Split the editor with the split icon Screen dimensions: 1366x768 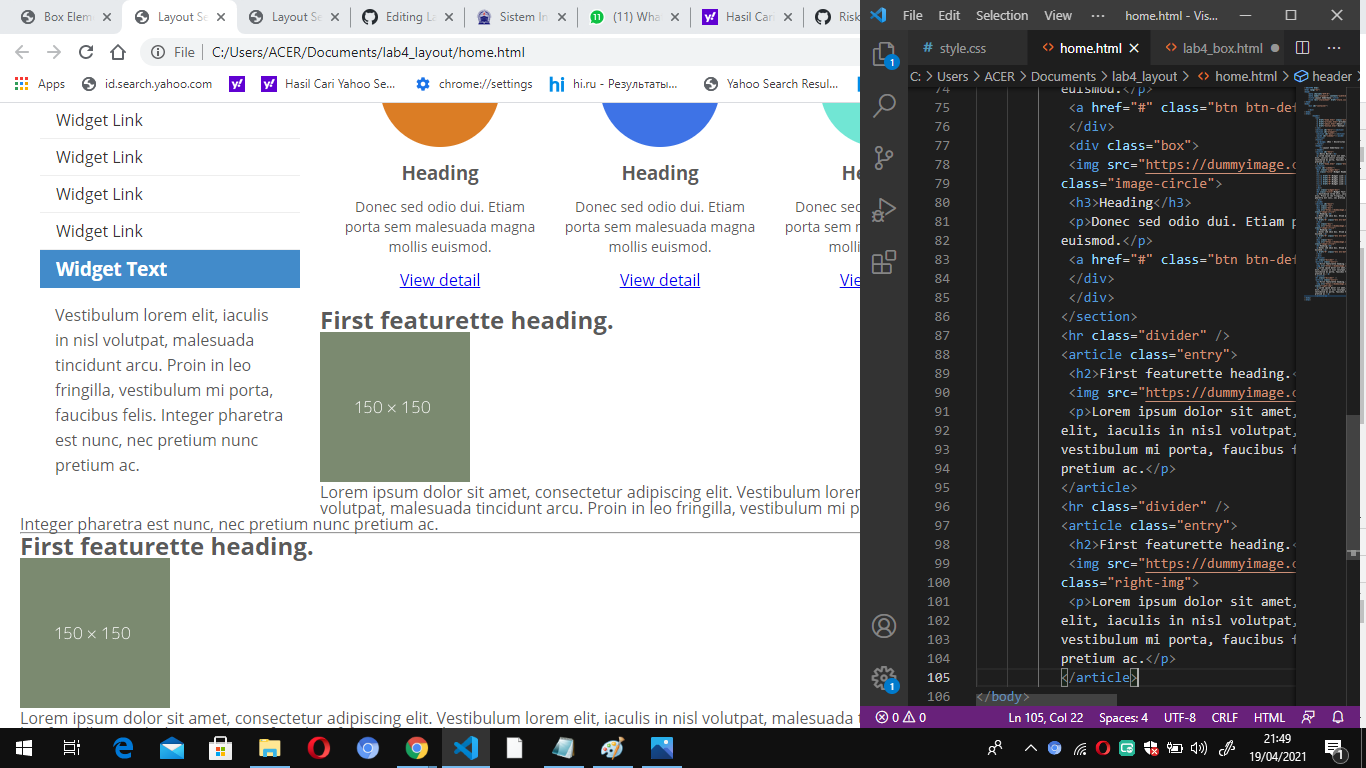pyautogui.click(x=1301, y=47)
